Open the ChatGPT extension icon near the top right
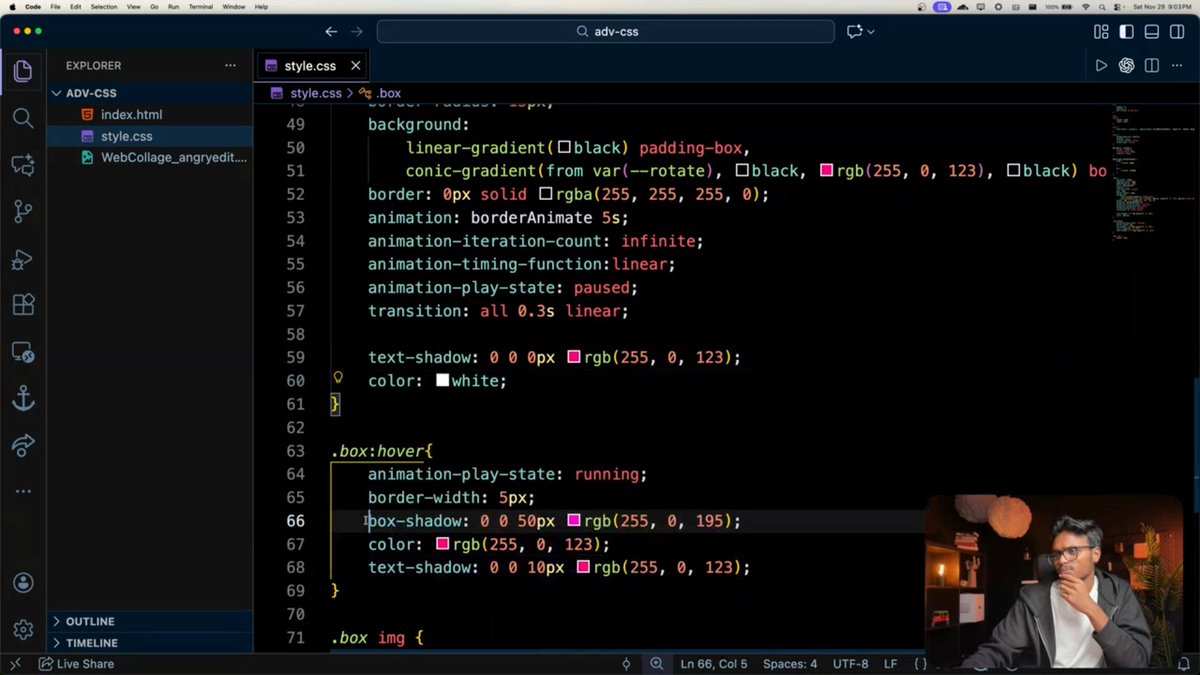This screenshot has width=1200, height=675. pos(1128,65)
